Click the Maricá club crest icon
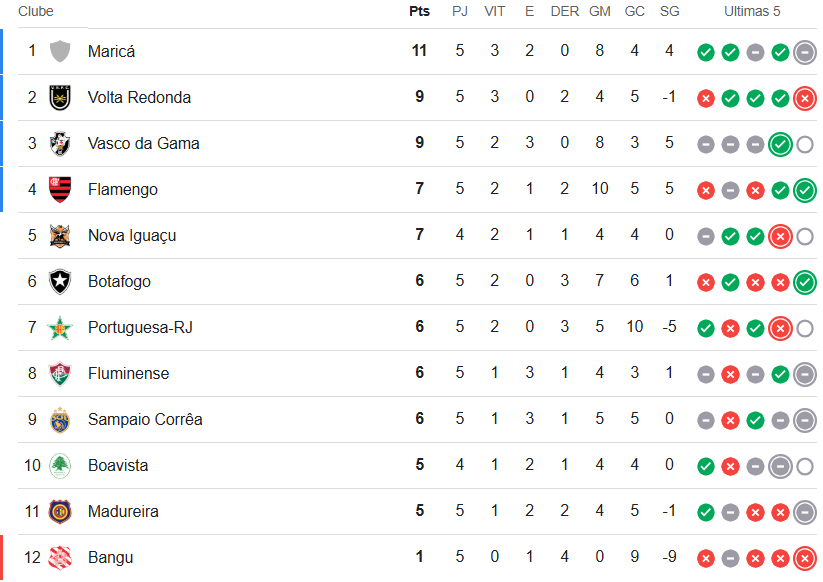The height and width of the screenshot is (582, 823). [60, 51]
